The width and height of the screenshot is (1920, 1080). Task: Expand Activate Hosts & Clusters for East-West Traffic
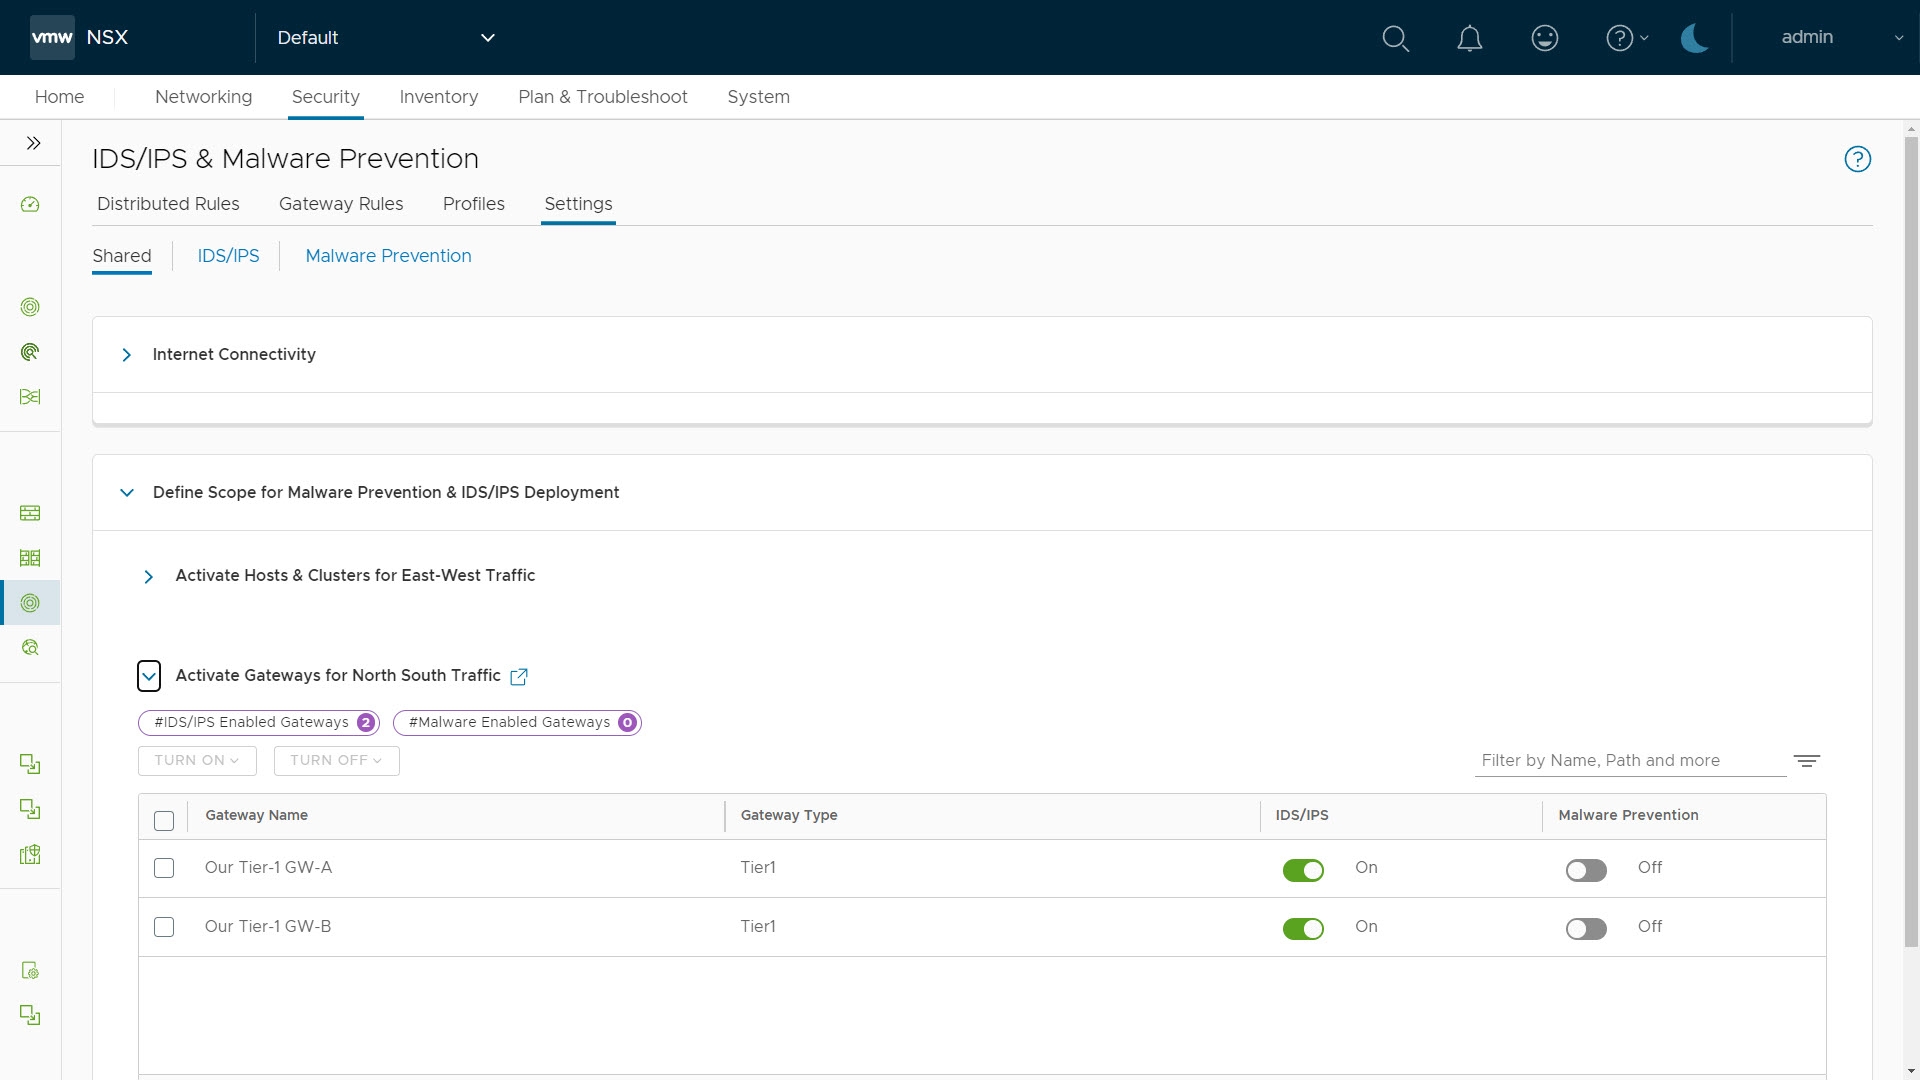tap(149, 577)
